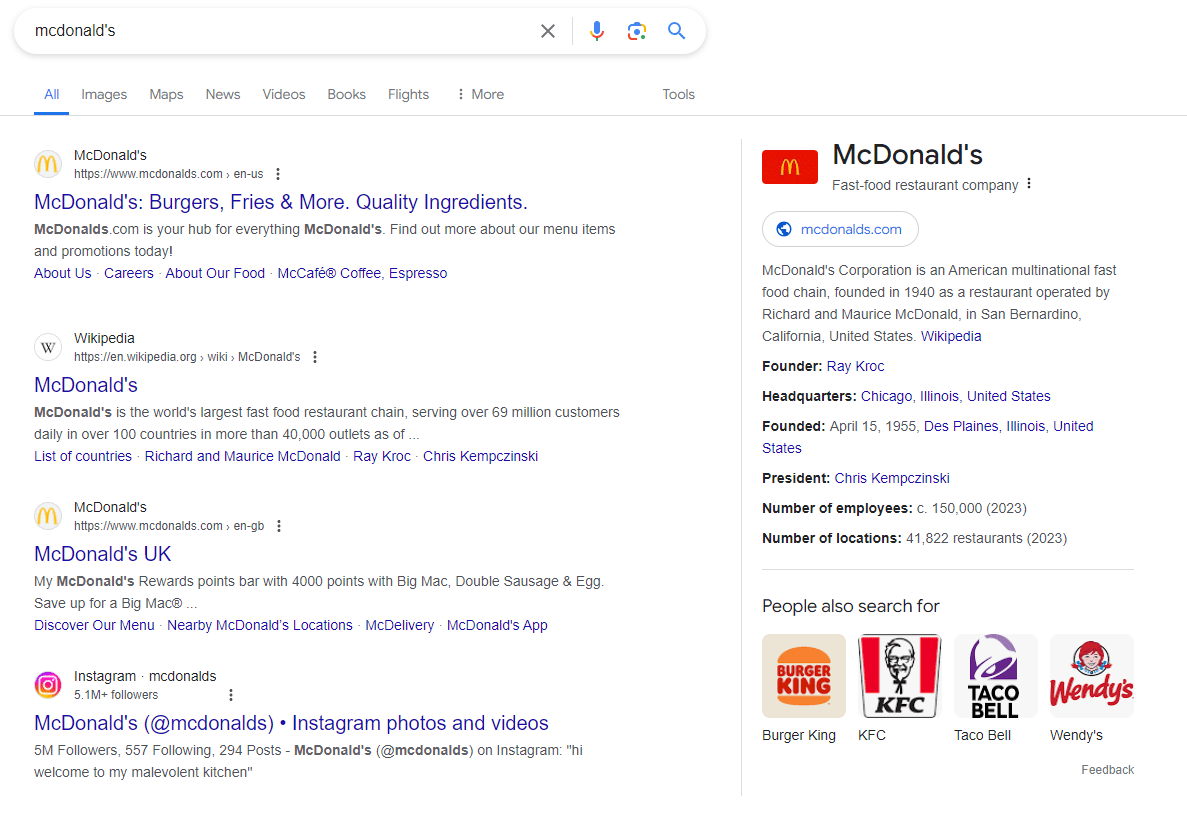Expand the More search categories menu
The width and height of the screenshot is (1187, 814).
(480, 95)
